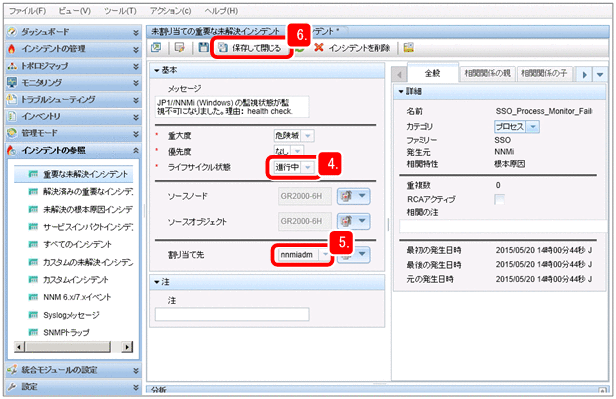The width and height of the screenshot is (616, 399).
Task: Click the ソースノード field GR2000-6H
Action: (x=305, y=196)
